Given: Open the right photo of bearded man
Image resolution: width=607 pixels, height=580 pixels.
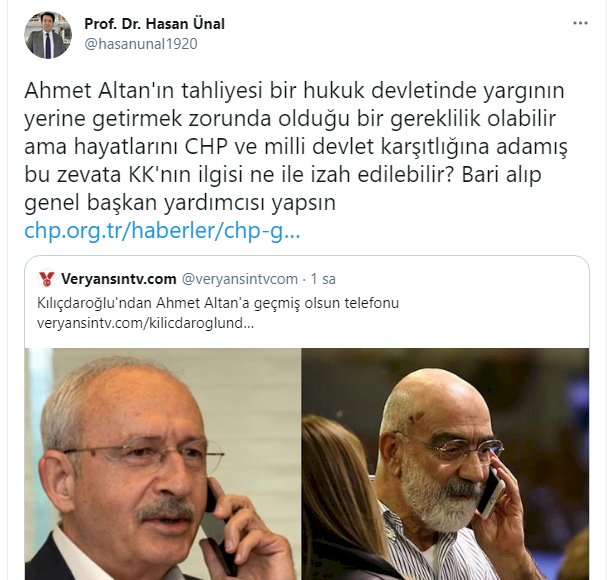Looking at the screenshot, I should click(446, 464).
